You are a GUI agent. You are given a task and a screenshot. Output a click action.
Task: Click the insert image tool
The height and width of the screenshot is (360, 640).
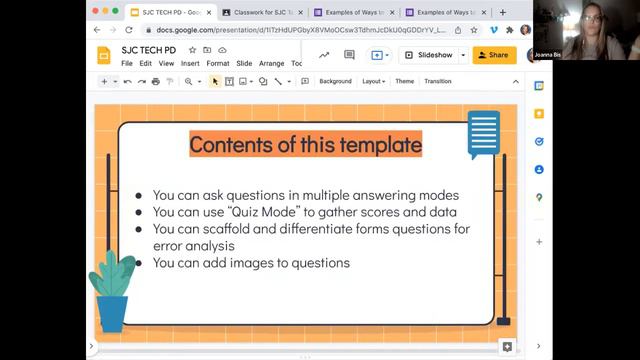pyautogui.click(x=243, y=82)
